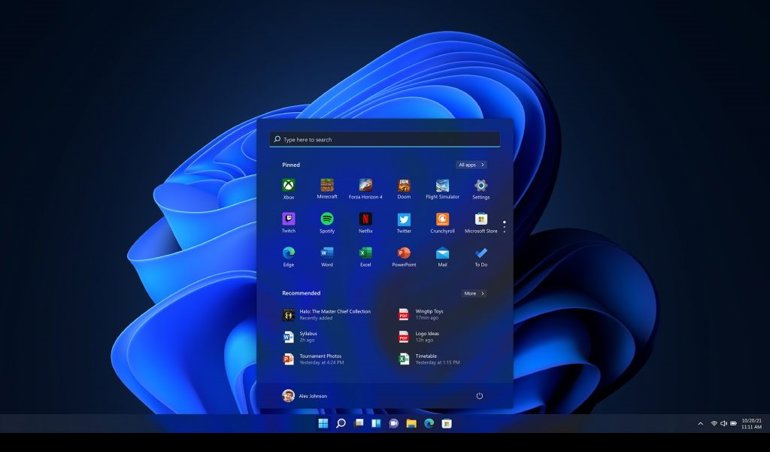Open Settings gear in pinned apps

[x=481, y=186]
